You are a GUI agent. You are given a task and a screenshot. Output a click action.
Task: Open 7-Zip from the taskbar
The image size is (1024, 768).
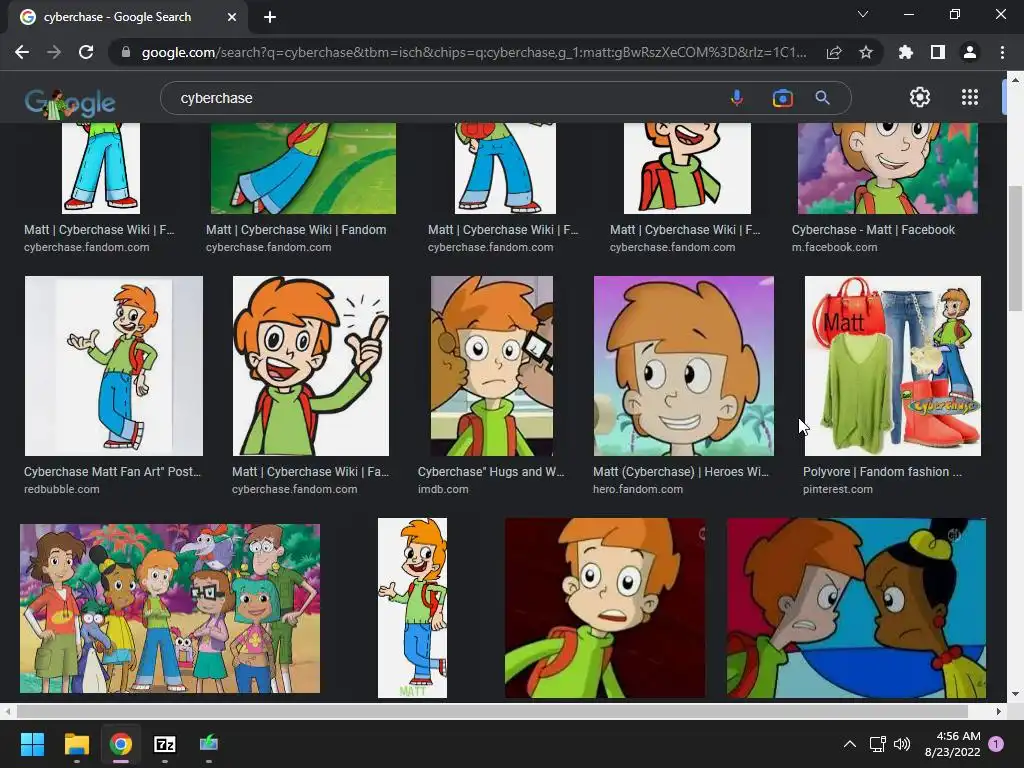(x=165, y=744)
